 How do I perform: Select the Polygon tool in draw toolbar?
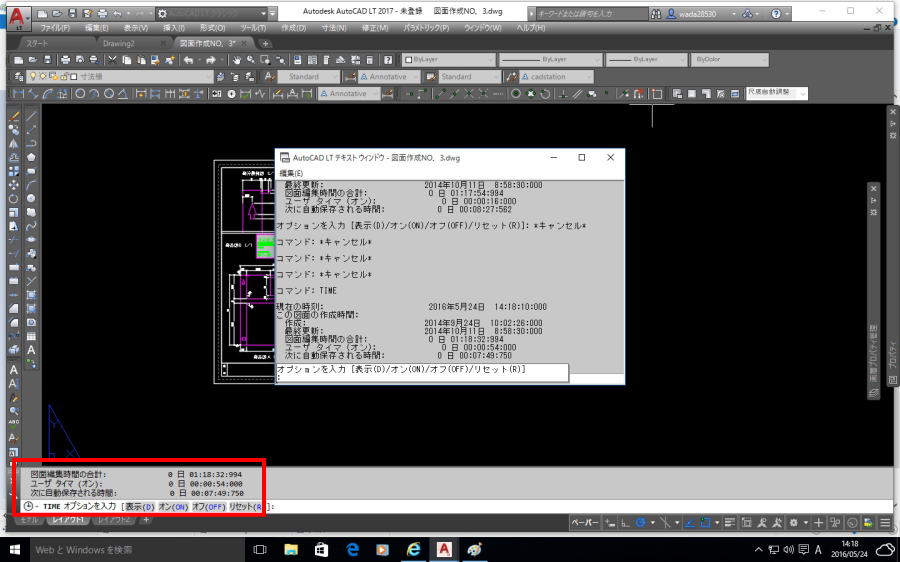click(32, 157)
